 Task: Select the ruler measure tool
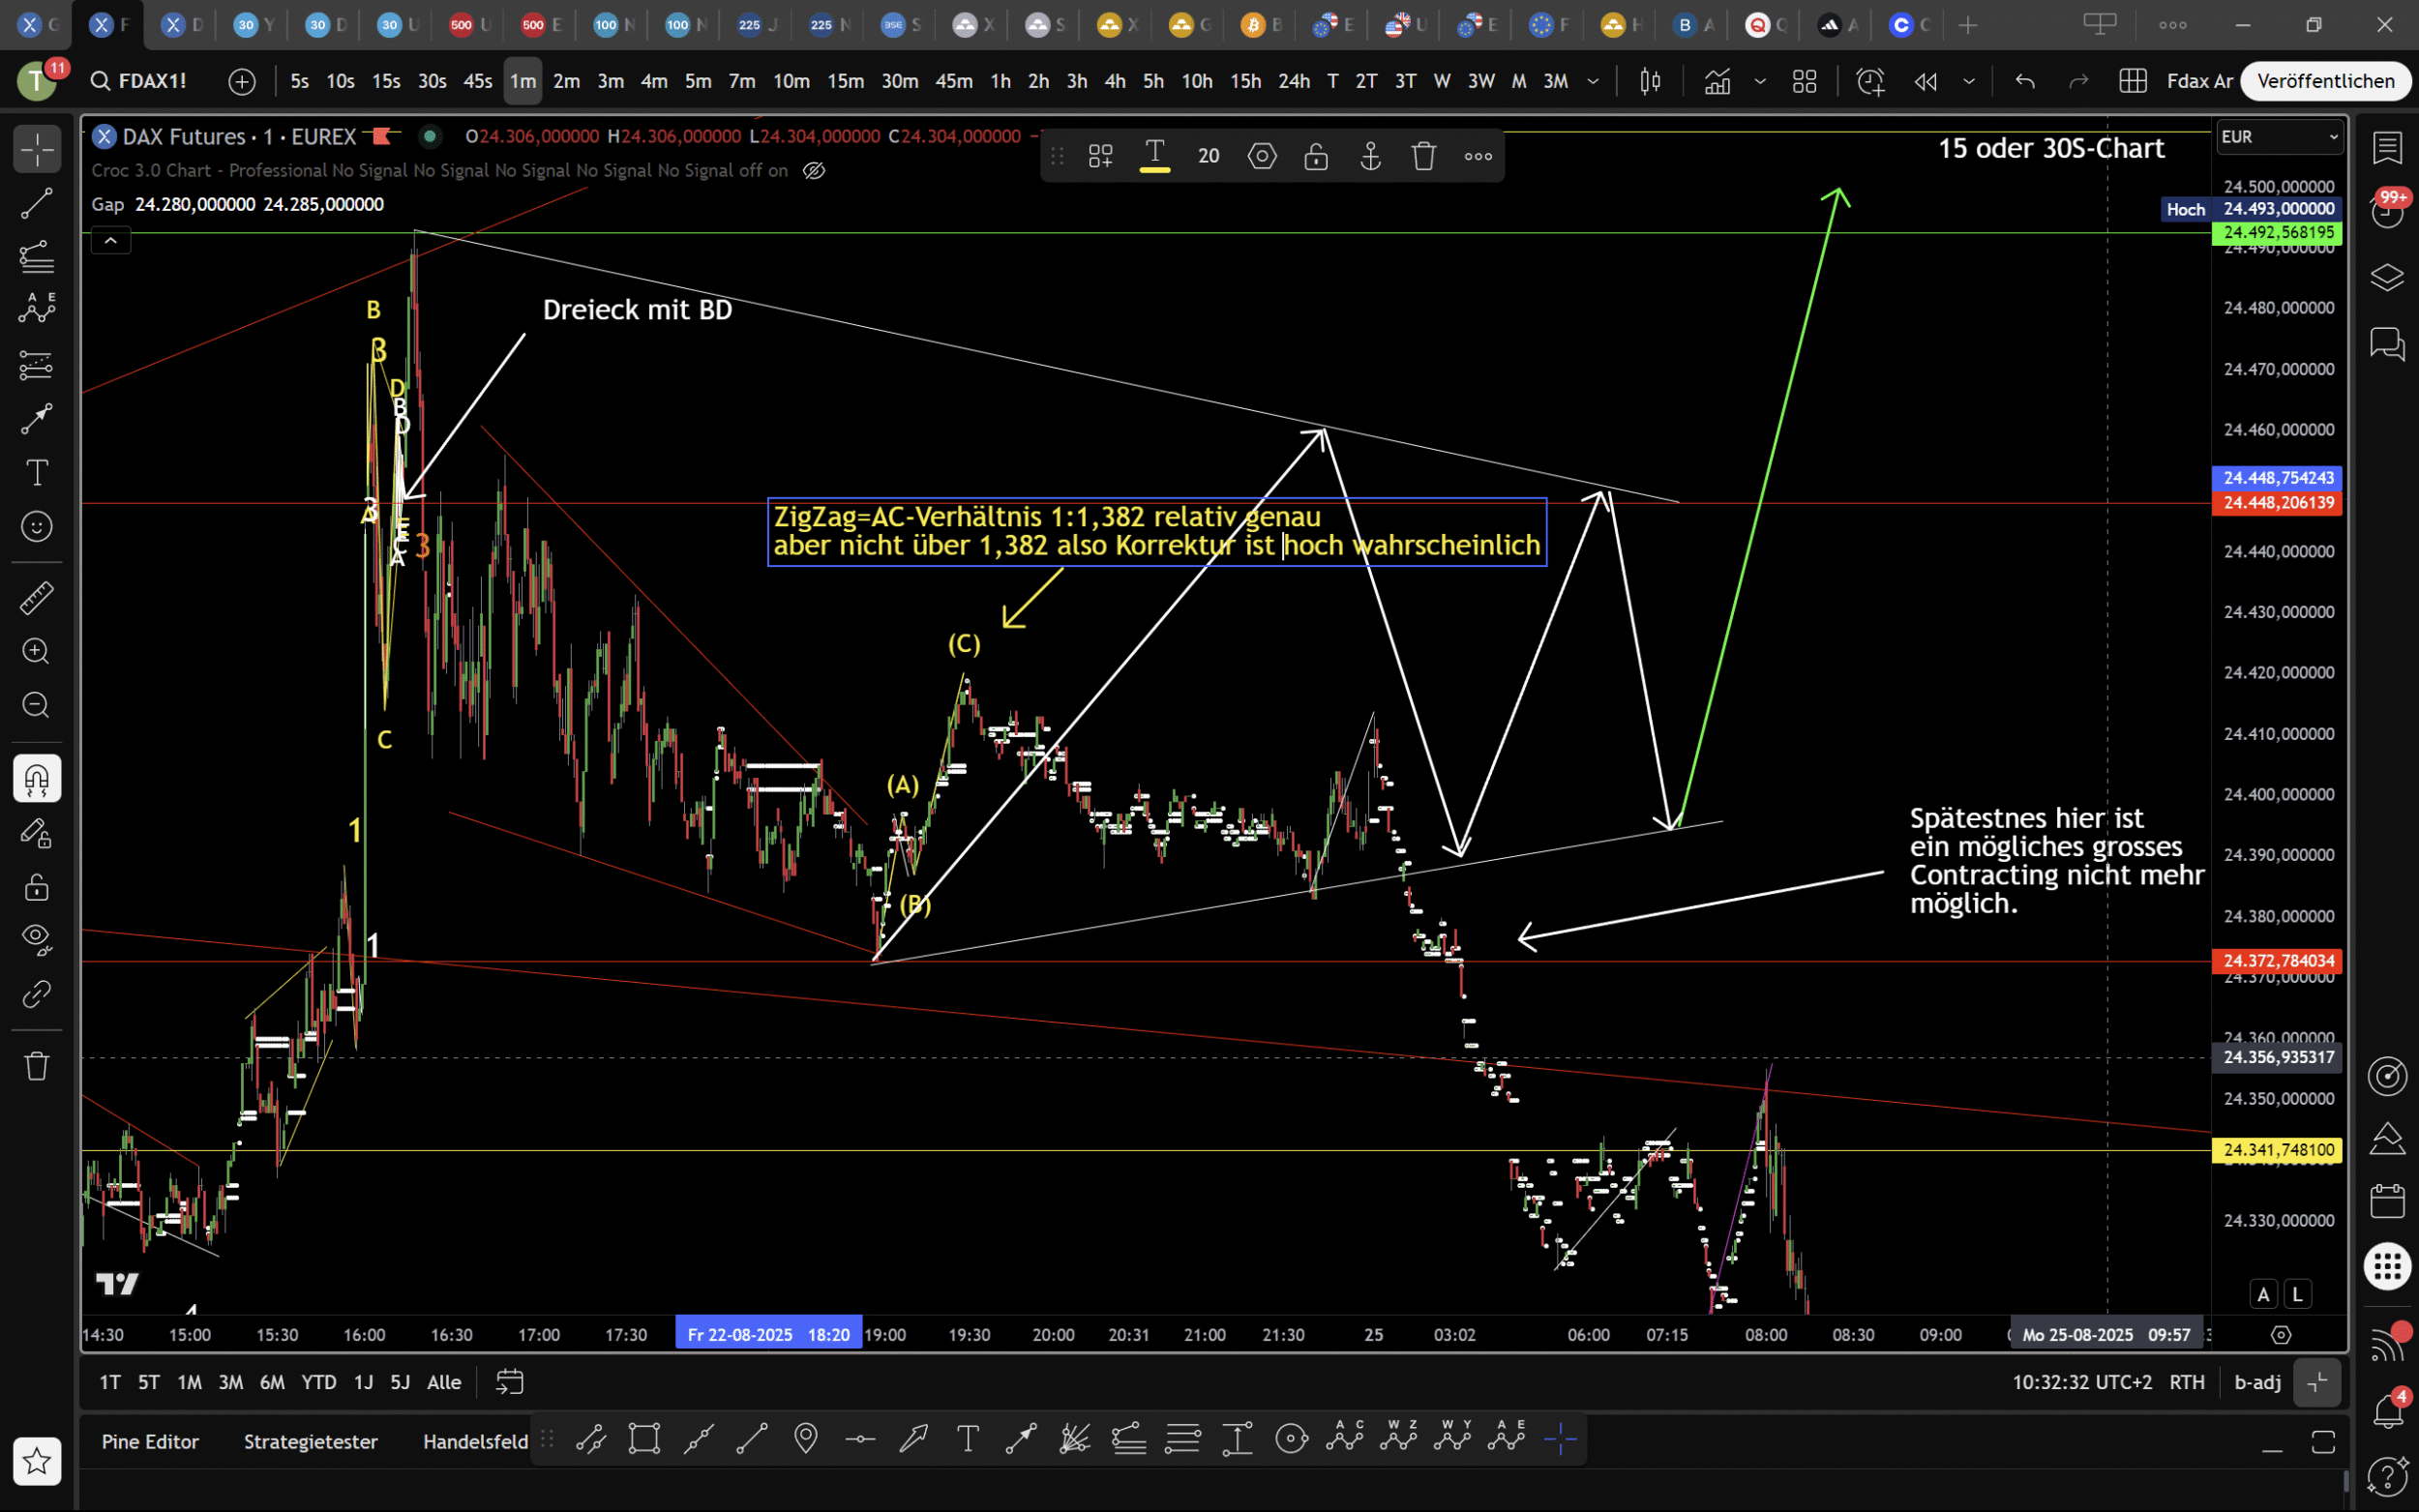pyautogui.click(x=37, y=598)
